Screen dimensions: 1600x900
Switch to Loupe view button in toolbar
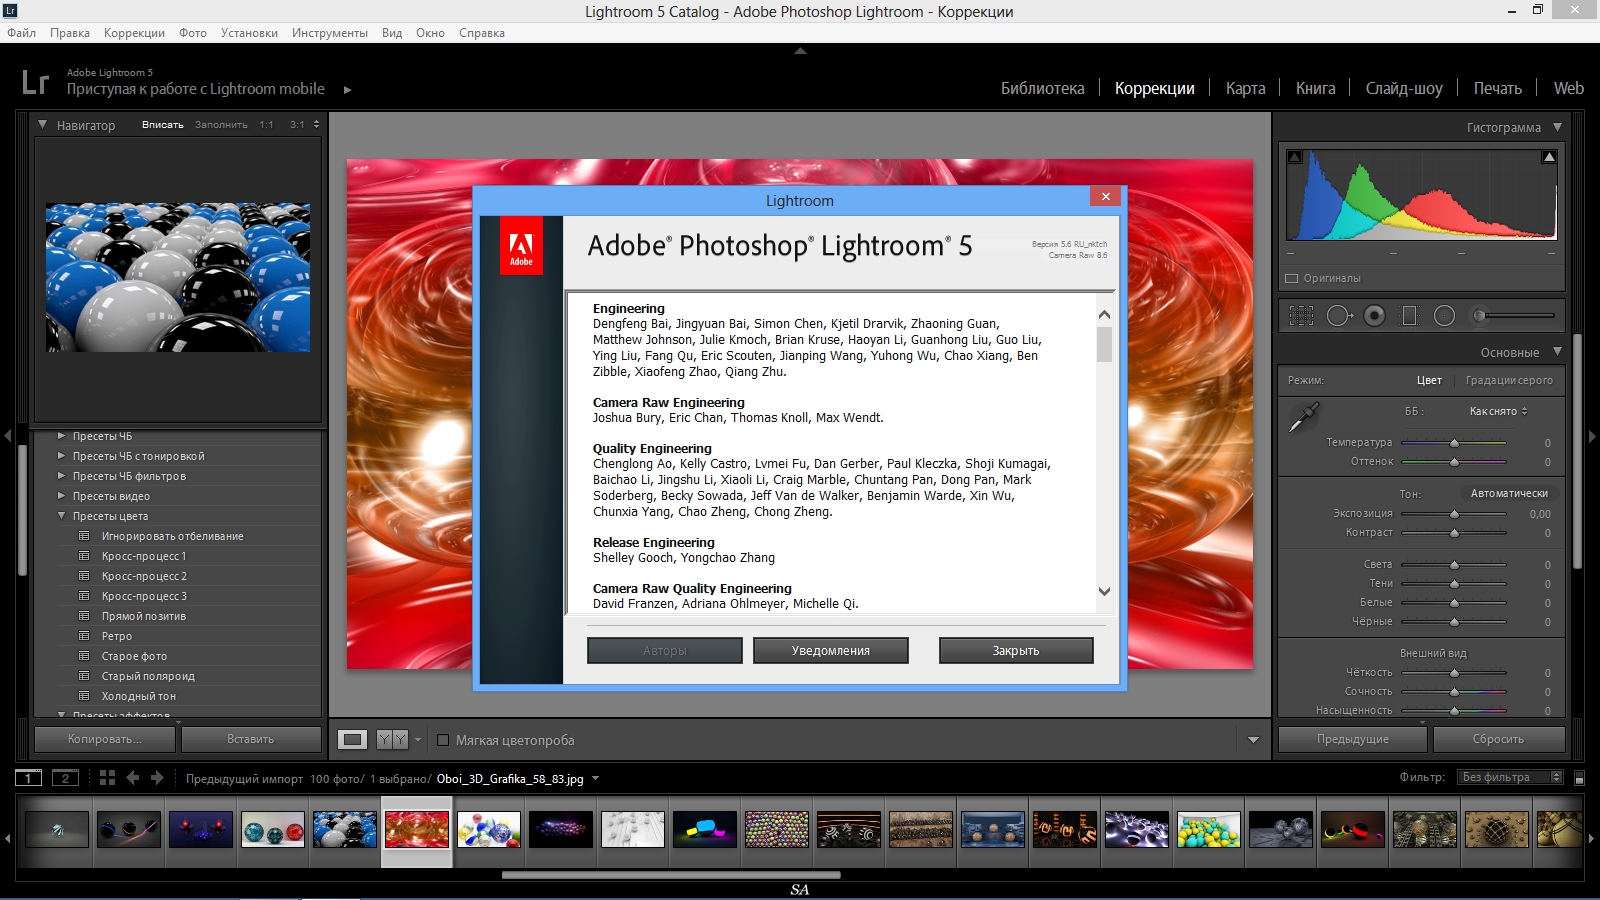pos(352,740)
